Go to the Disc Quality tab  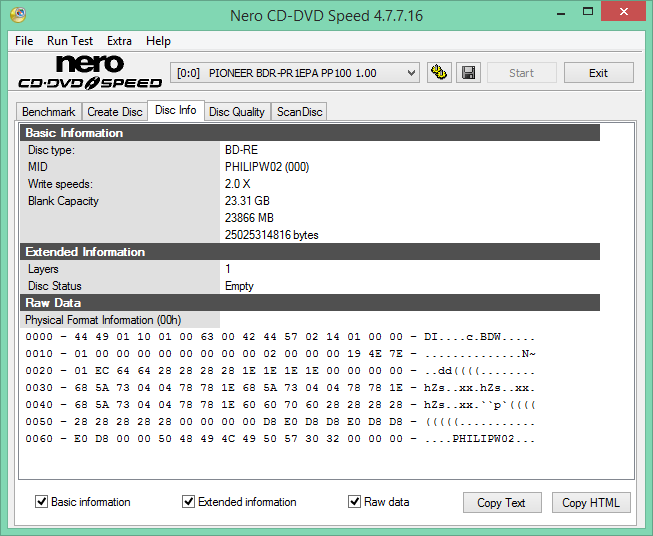[x=237, y=112]
